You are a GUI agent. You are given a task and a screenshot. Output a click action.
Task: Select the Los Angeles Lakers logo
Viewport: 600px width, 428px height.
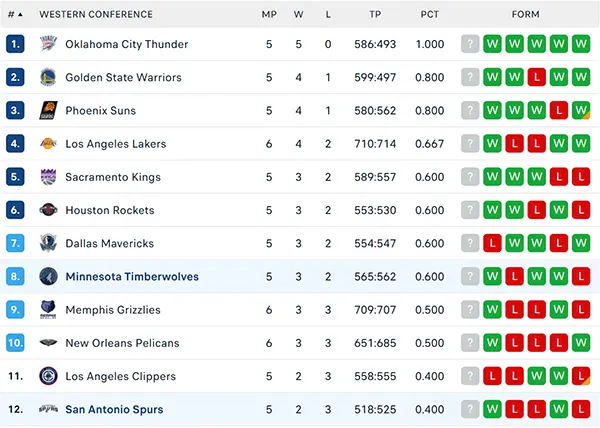(x=49, y=143)
